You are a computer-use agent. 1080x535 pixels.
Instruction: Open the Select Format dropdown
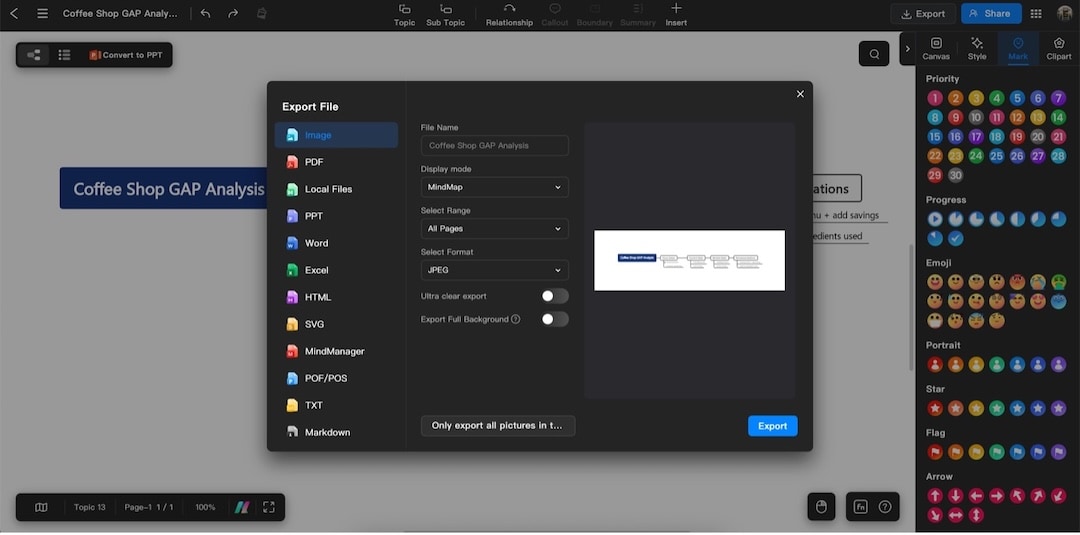[495, 270]
